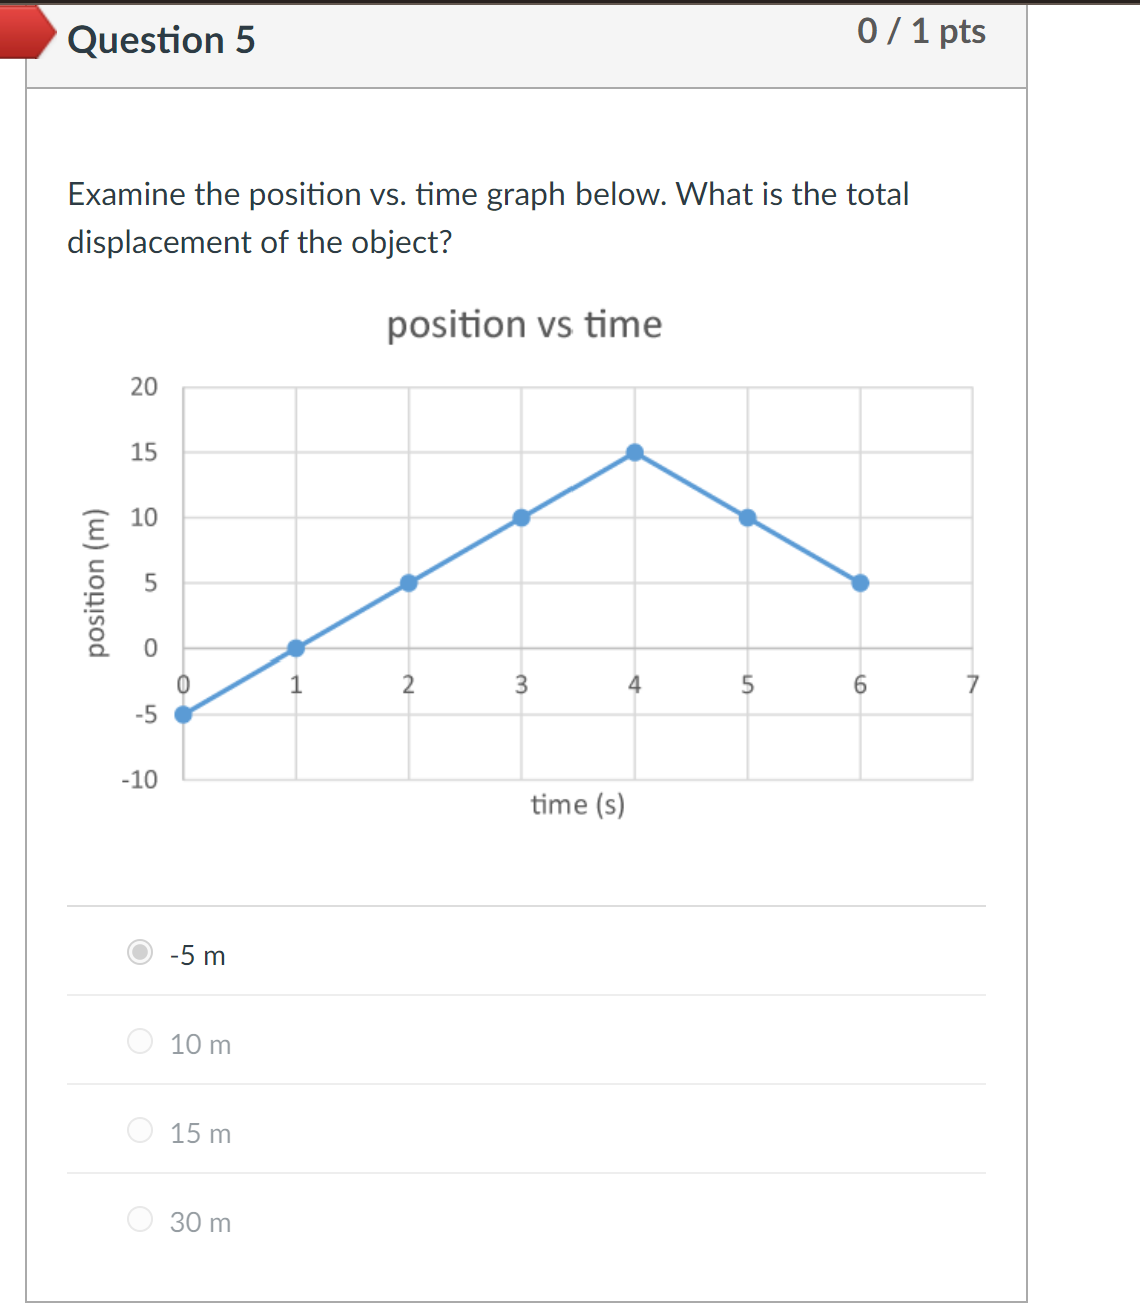Click the data point at 0 seconds
Viewport: 1140px width, 1316px height.
[x=182, y=713]
